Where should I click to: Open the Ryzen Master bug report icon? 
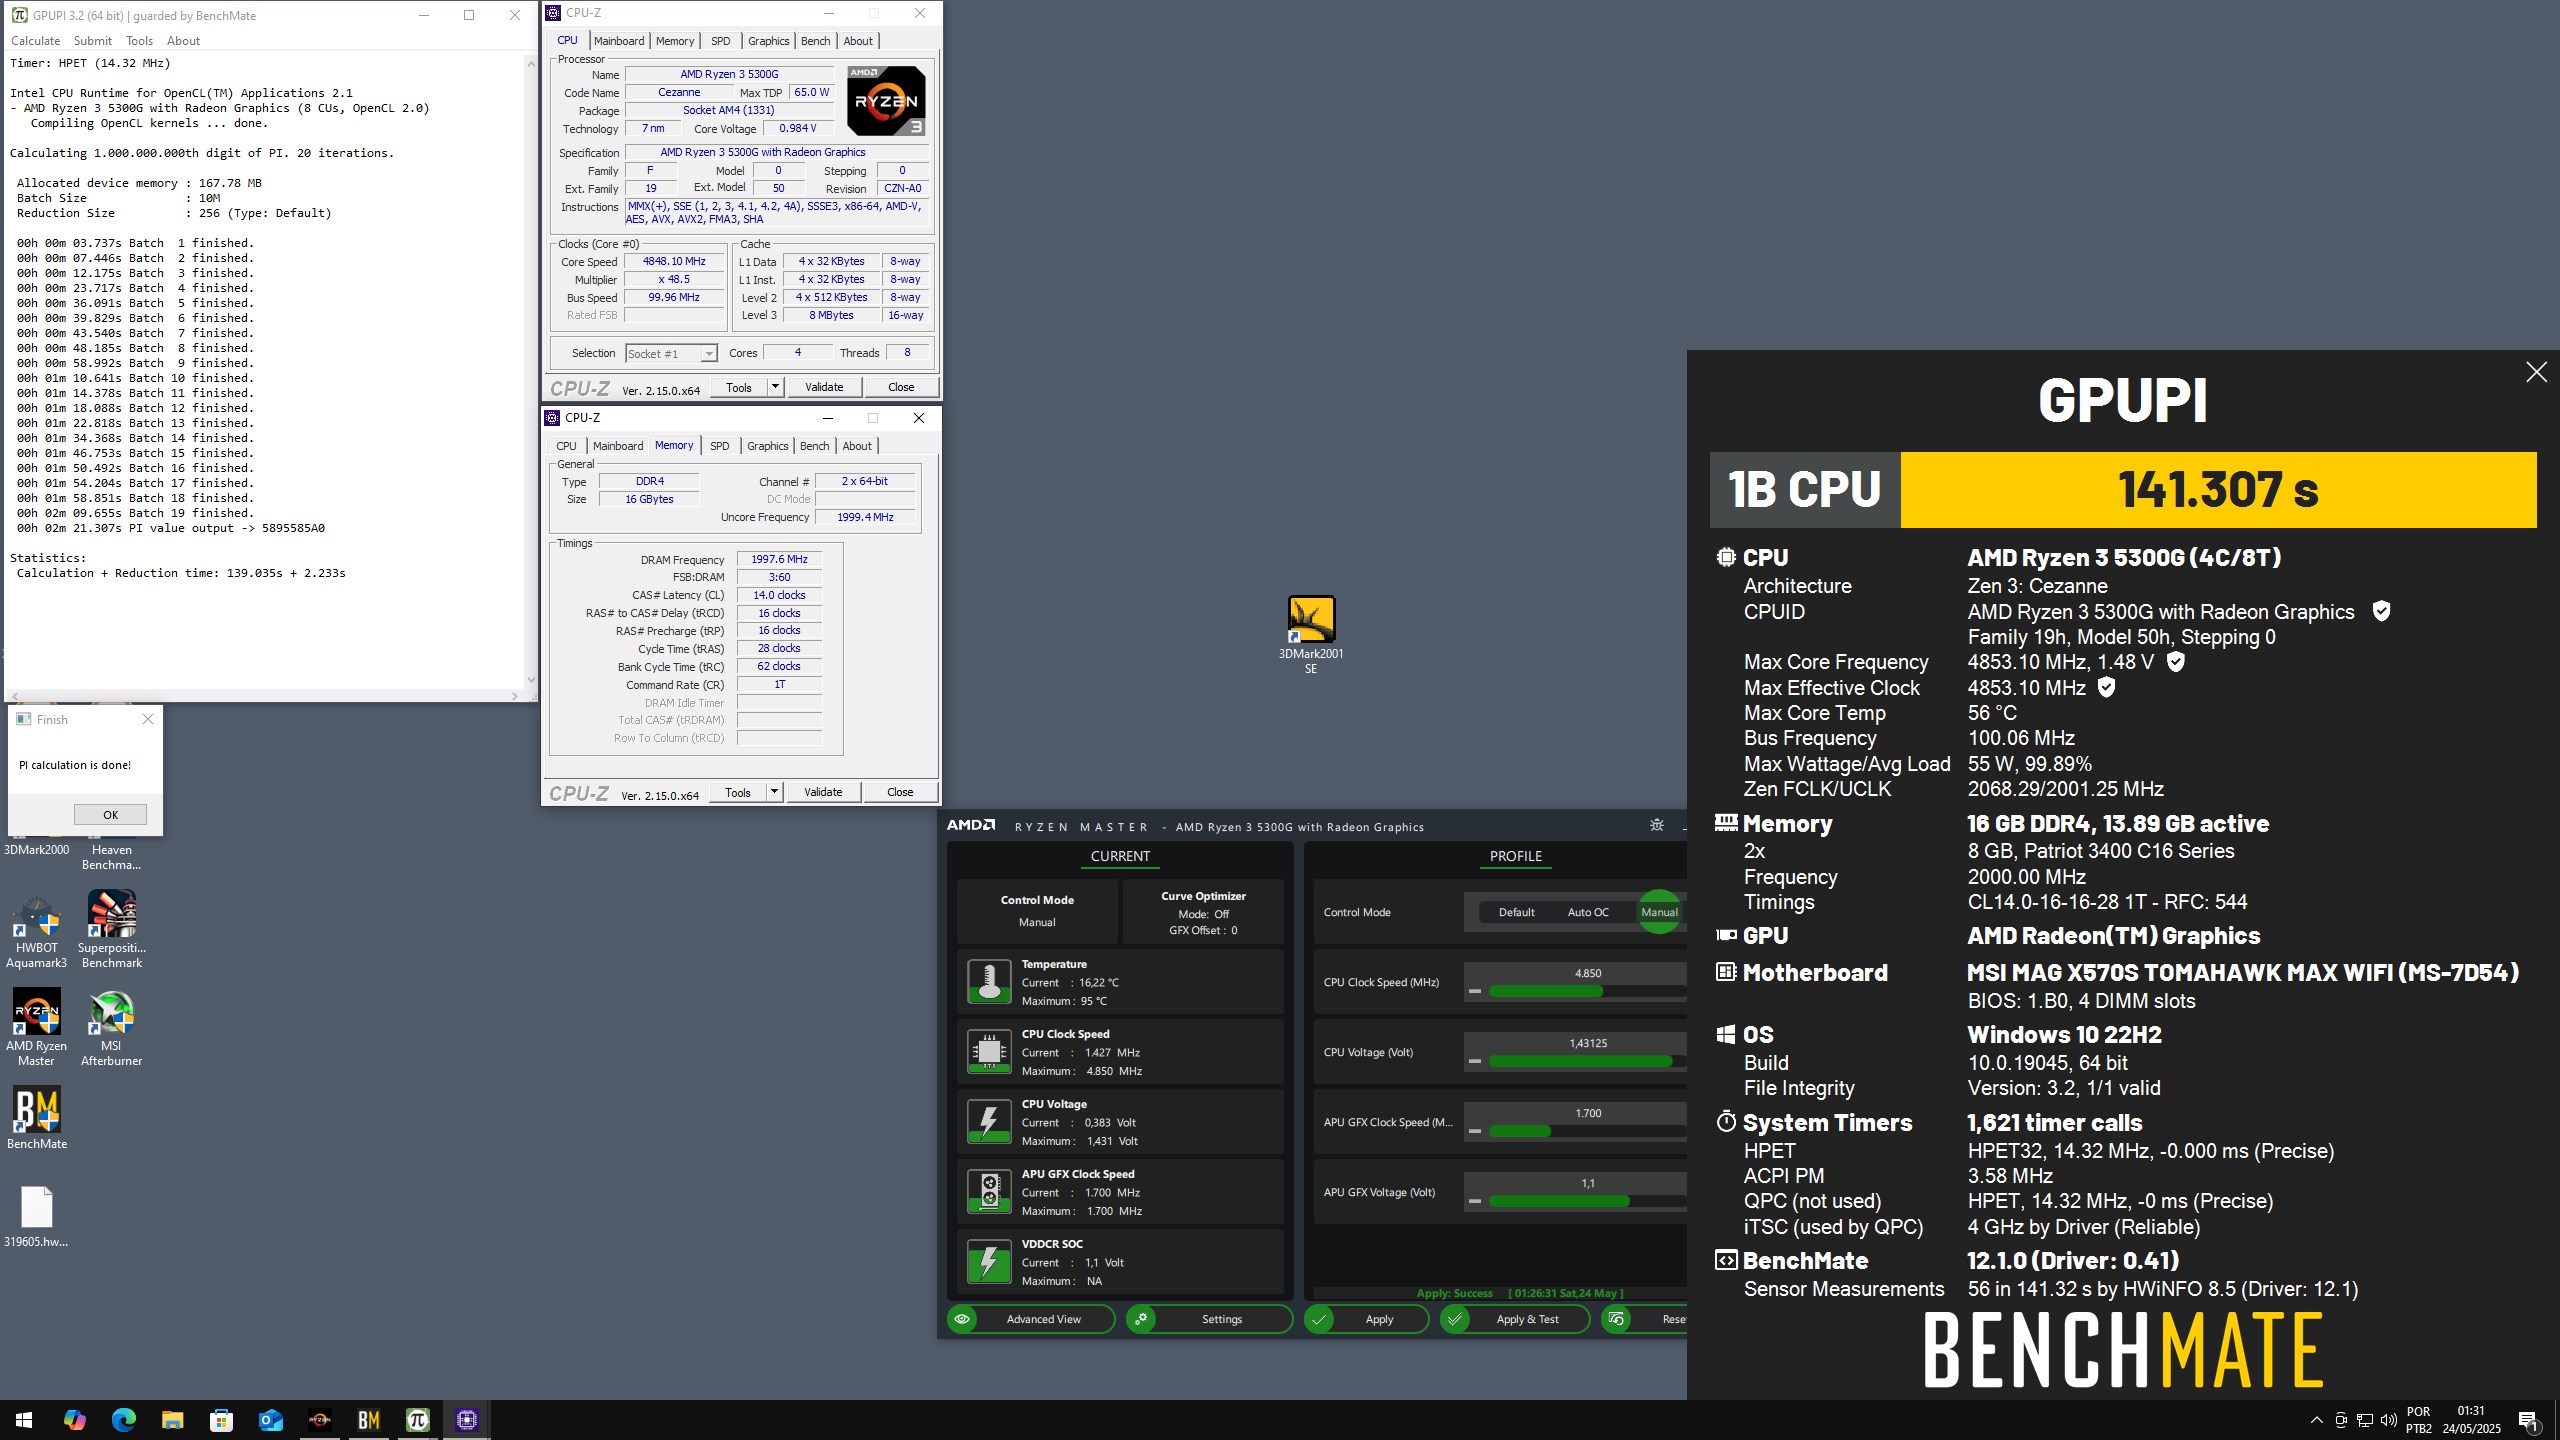[1657, 825]
